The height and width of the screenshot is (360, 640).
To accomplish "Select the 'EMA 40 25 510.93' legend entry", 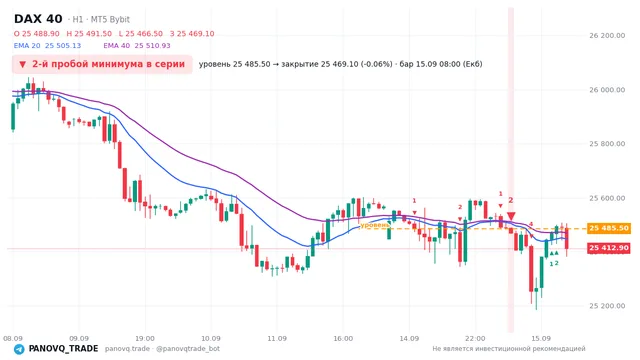I will coord(137,46).
